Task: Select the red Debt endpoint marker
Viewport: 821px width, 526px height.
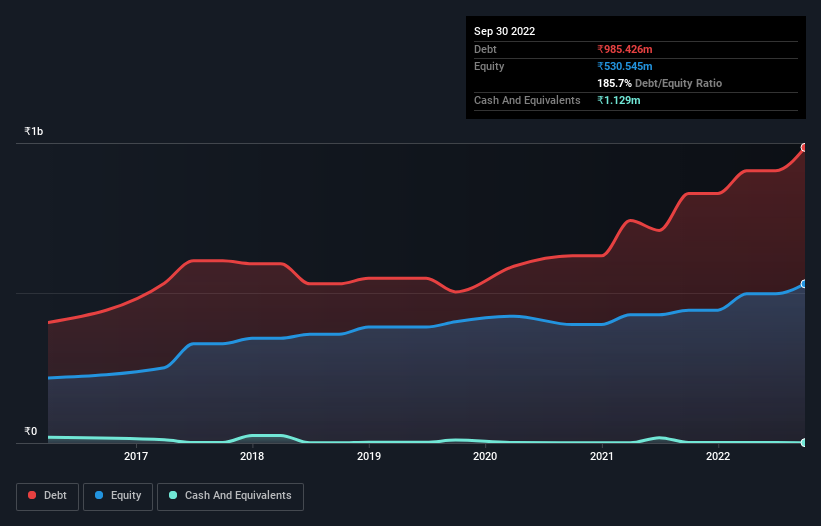Action: coord(804,148)
